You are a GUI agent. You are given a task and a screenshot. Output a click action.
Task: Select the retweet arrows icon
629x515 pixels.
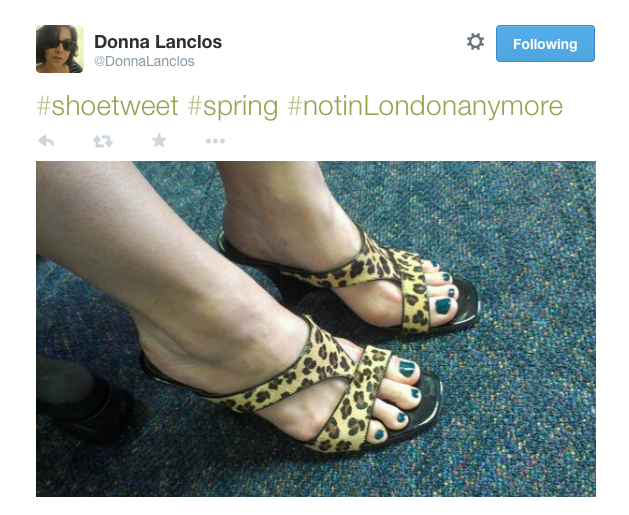[103, 141]
